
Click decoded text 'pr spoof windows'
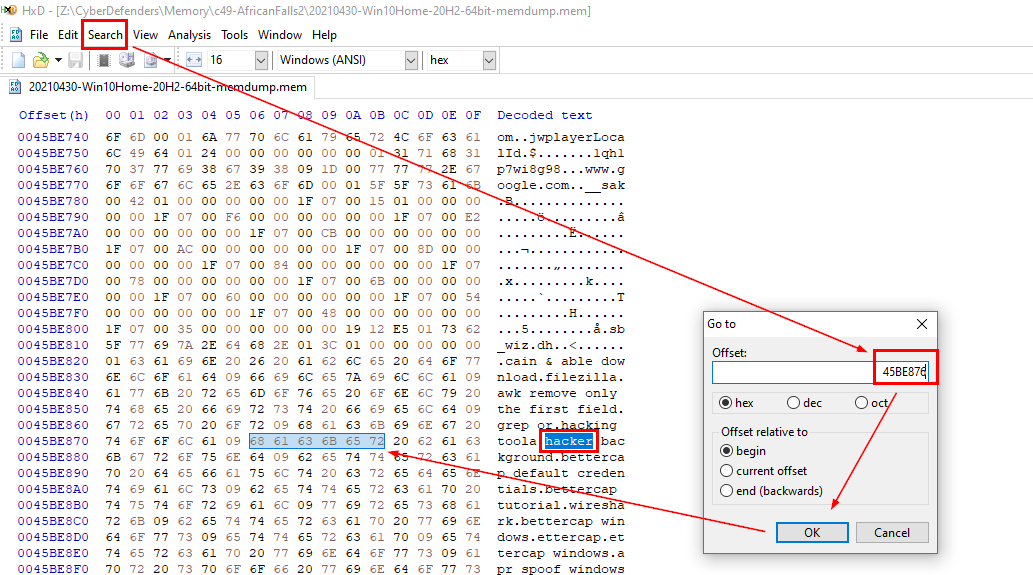click(x=561, y=568)
